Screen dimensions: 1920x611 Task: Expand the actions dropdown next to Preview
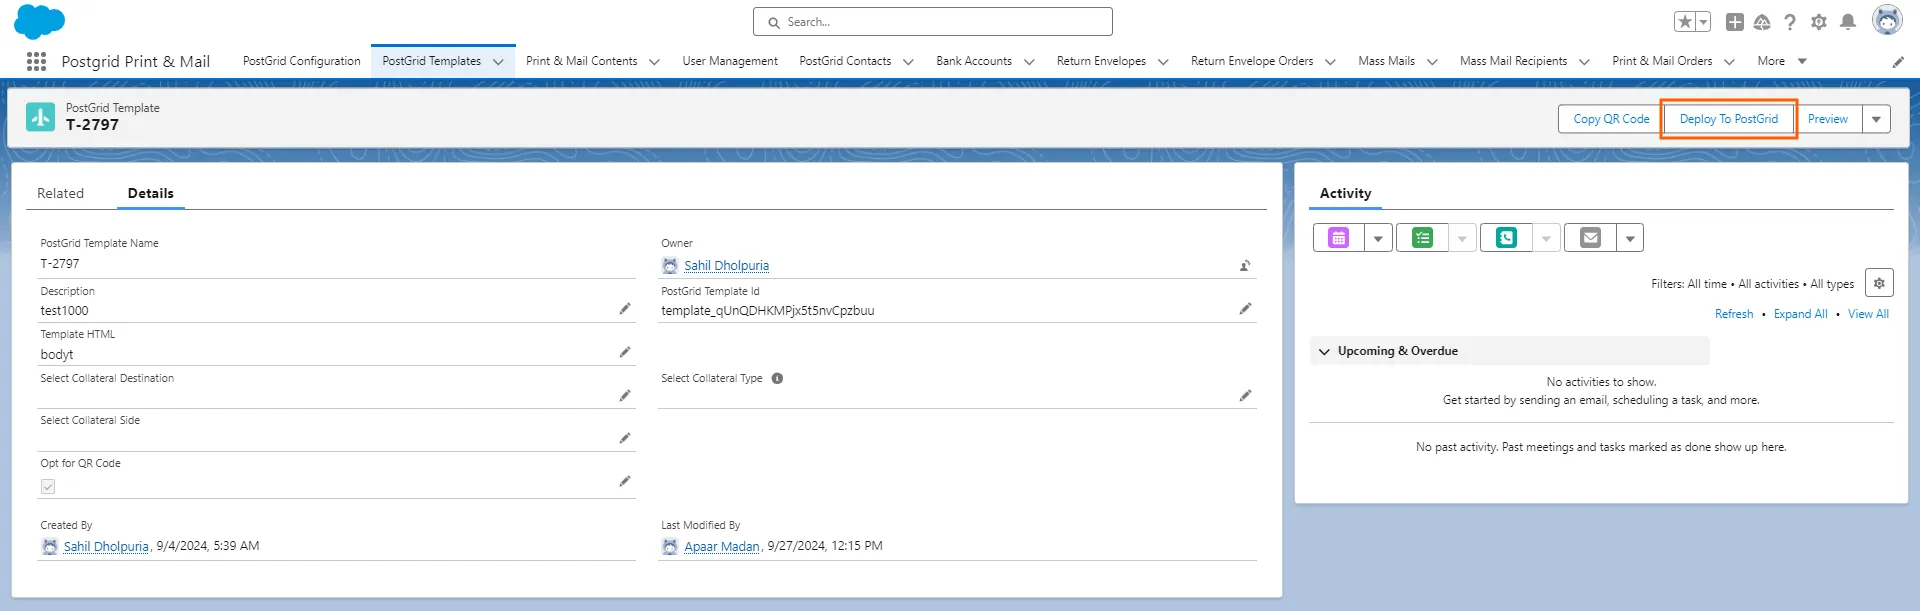[1876, 119]
